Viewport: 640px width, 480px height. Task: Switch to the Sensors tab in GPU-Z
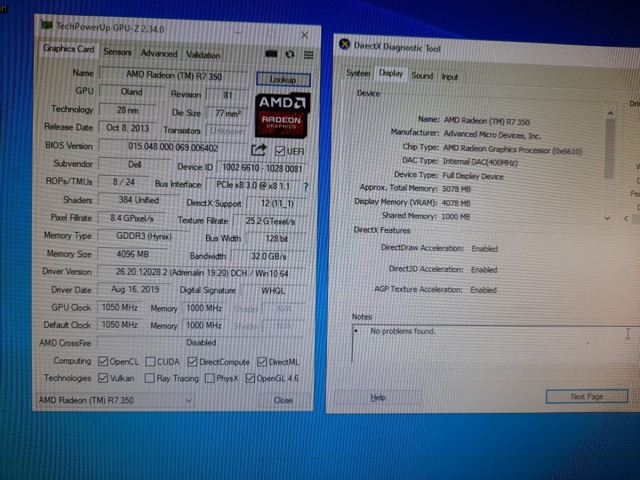coord(117,52)
